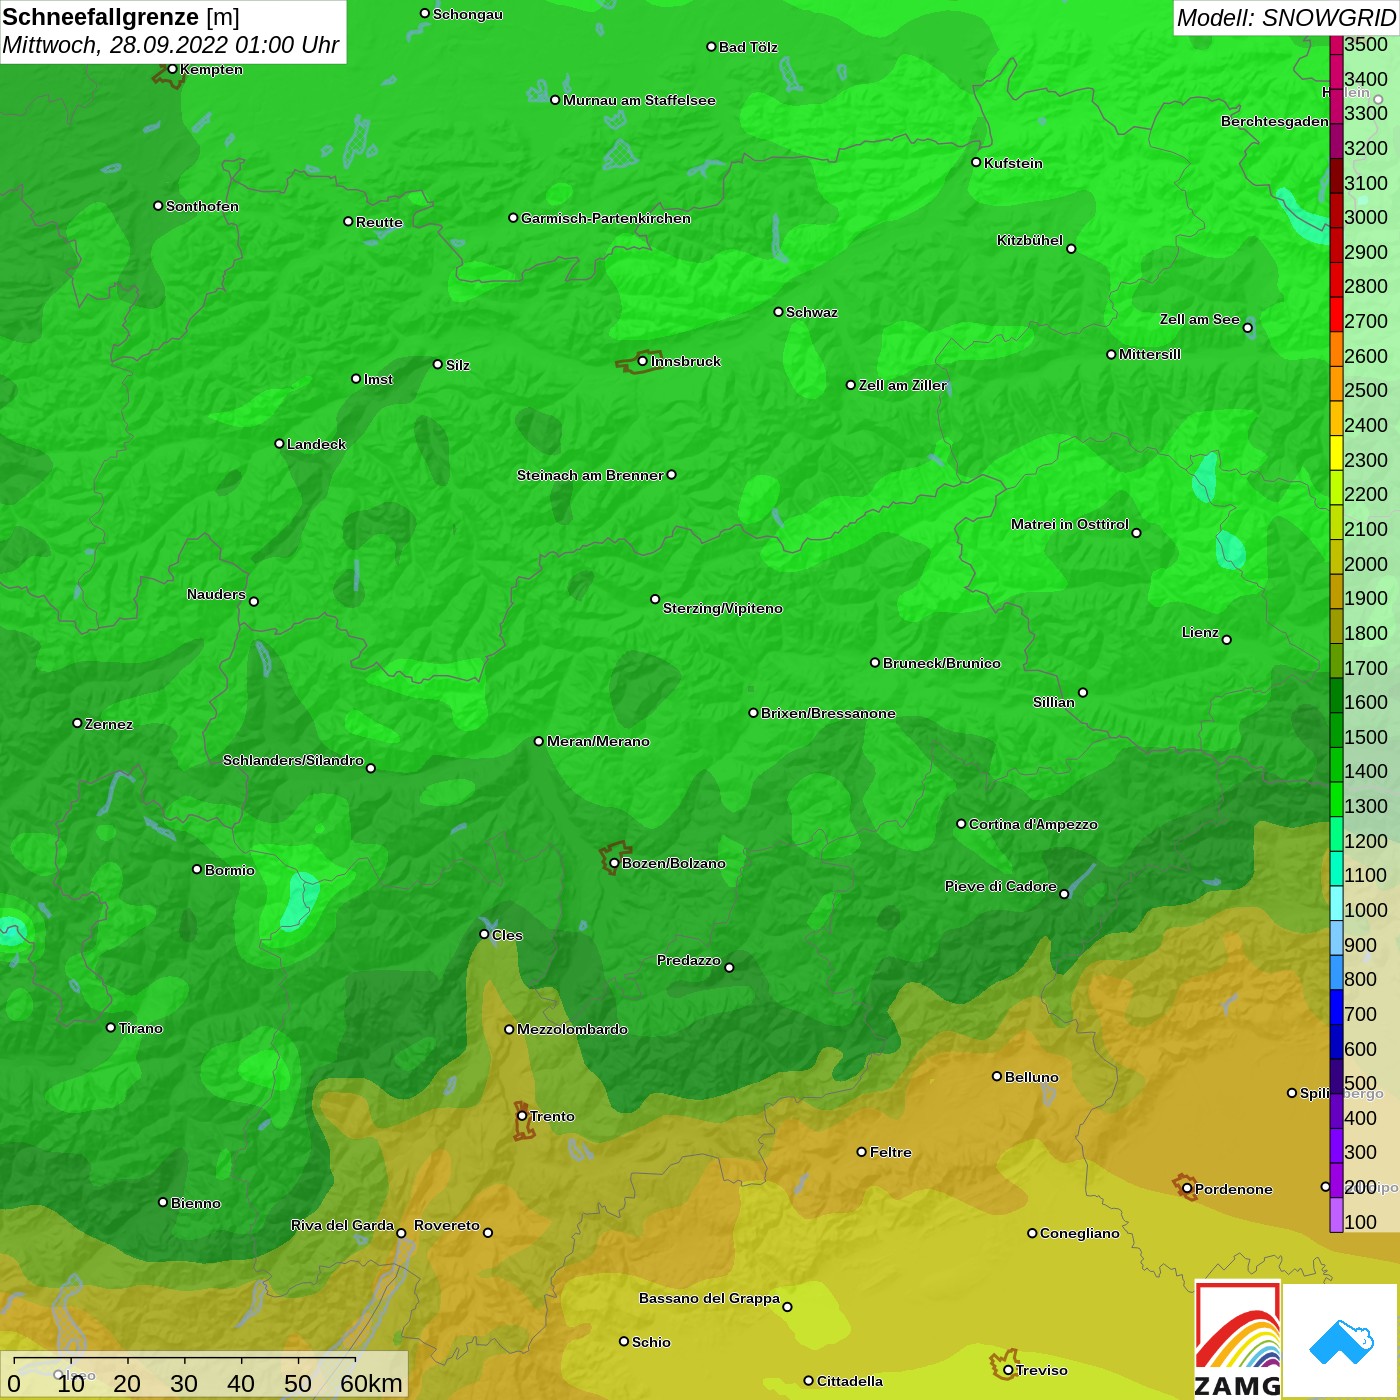Click the Berchtesgaden label
1400x1400 pixels.
pos(1275,121)
